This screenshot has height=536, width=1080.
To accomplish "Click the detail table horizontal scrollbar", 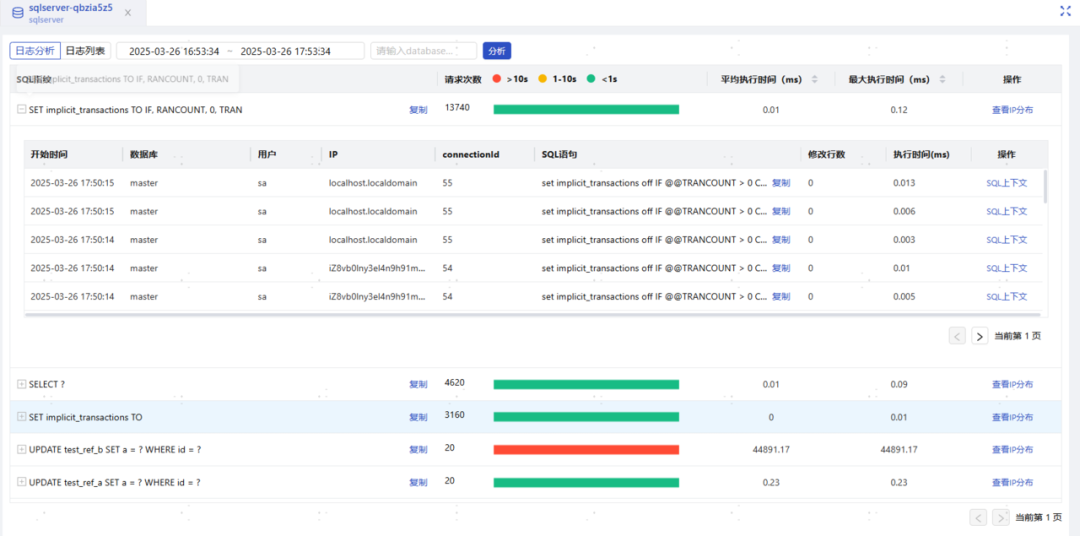I will [532, 315].
